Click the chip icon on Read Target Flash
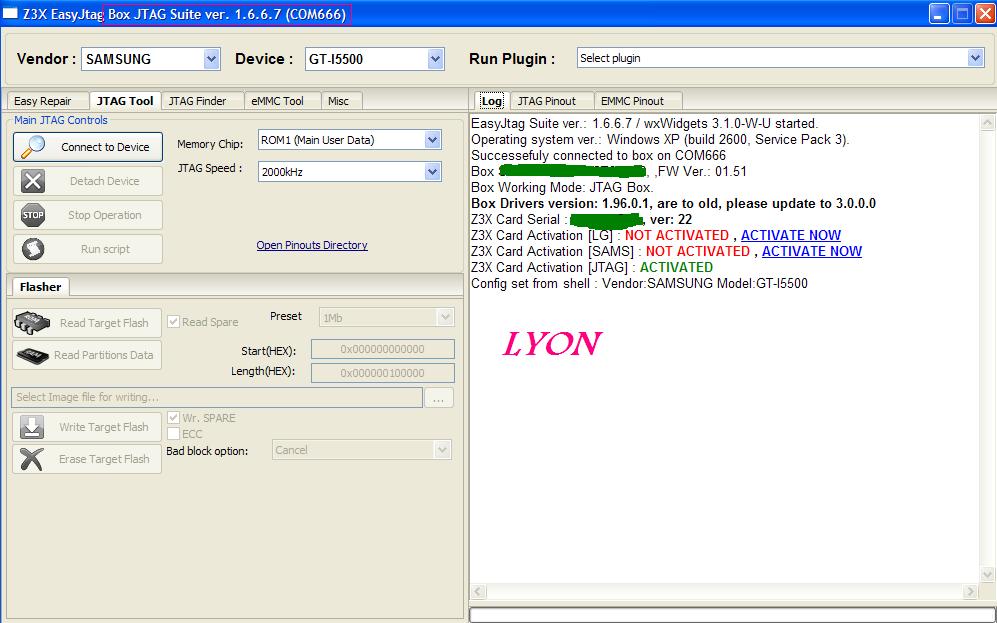The height and width of the screenshot is (623, 997). pos(32,323)
